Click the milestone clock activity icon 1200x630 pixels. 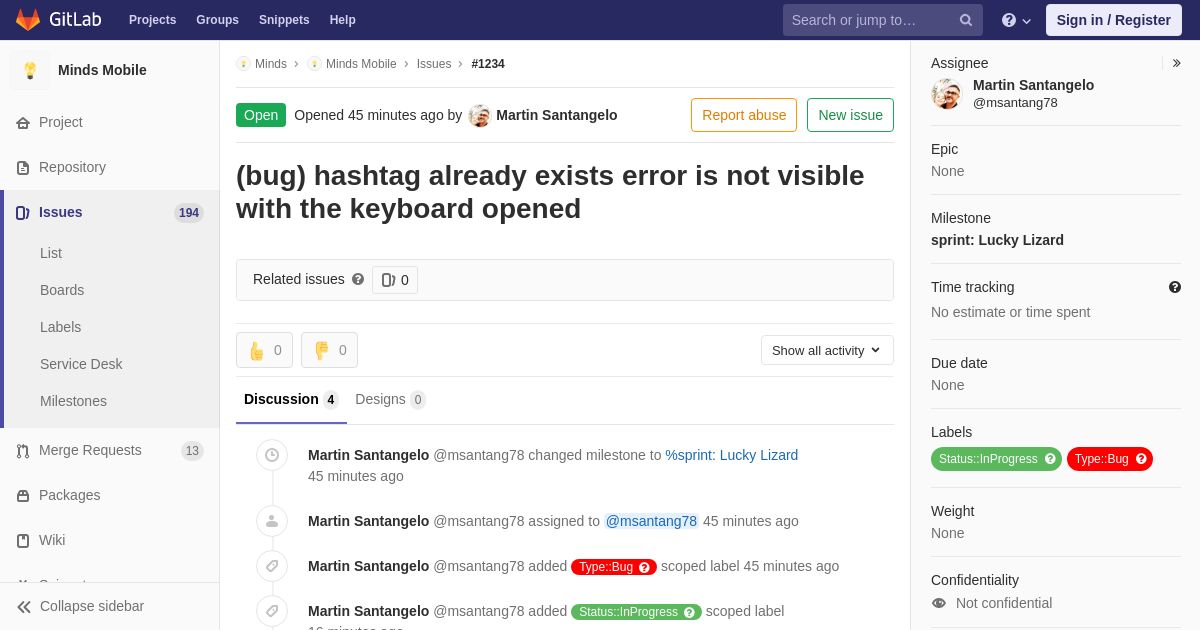pyautogui.click(x=272, y=455)
